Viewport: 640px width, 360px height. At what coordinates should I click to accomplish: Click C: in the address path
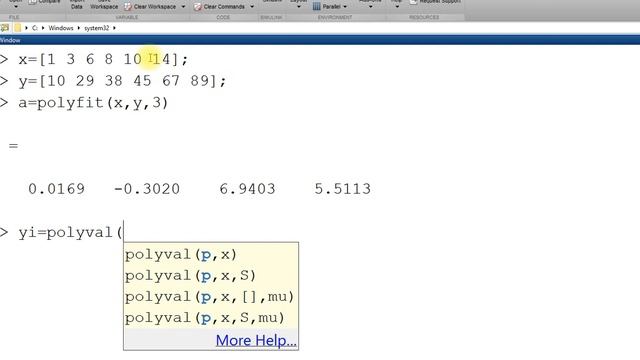tap(35, 28)
